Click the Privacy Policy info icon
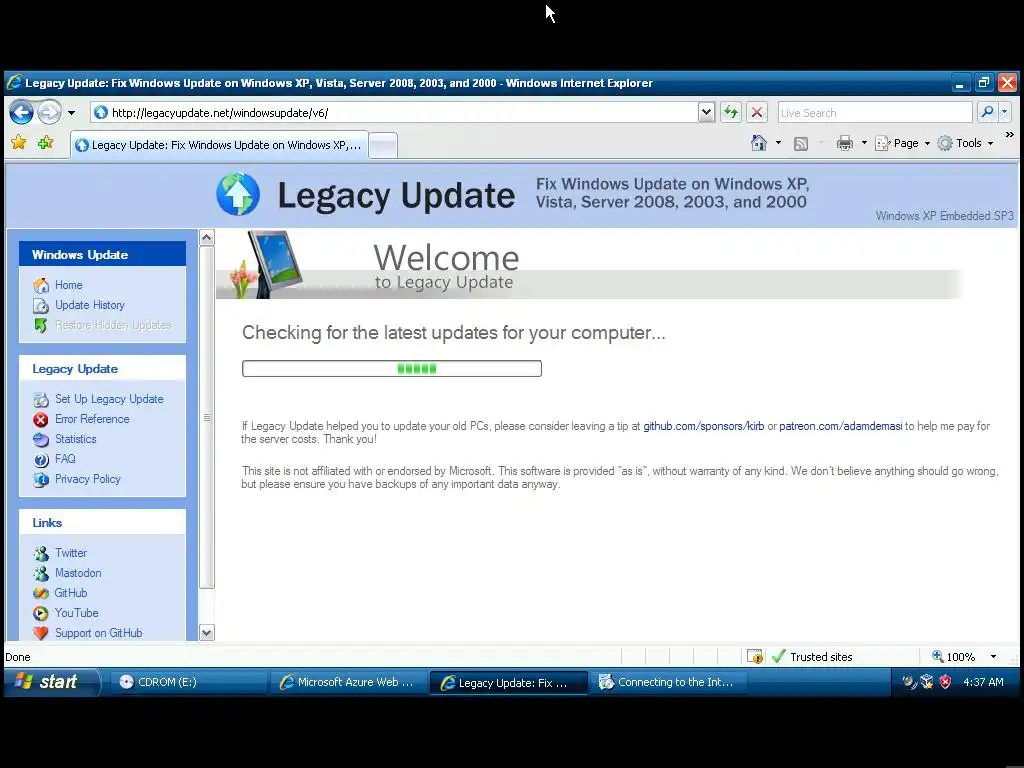The width and height of the screenshot is (1024, 768). (x=40, y=480)
